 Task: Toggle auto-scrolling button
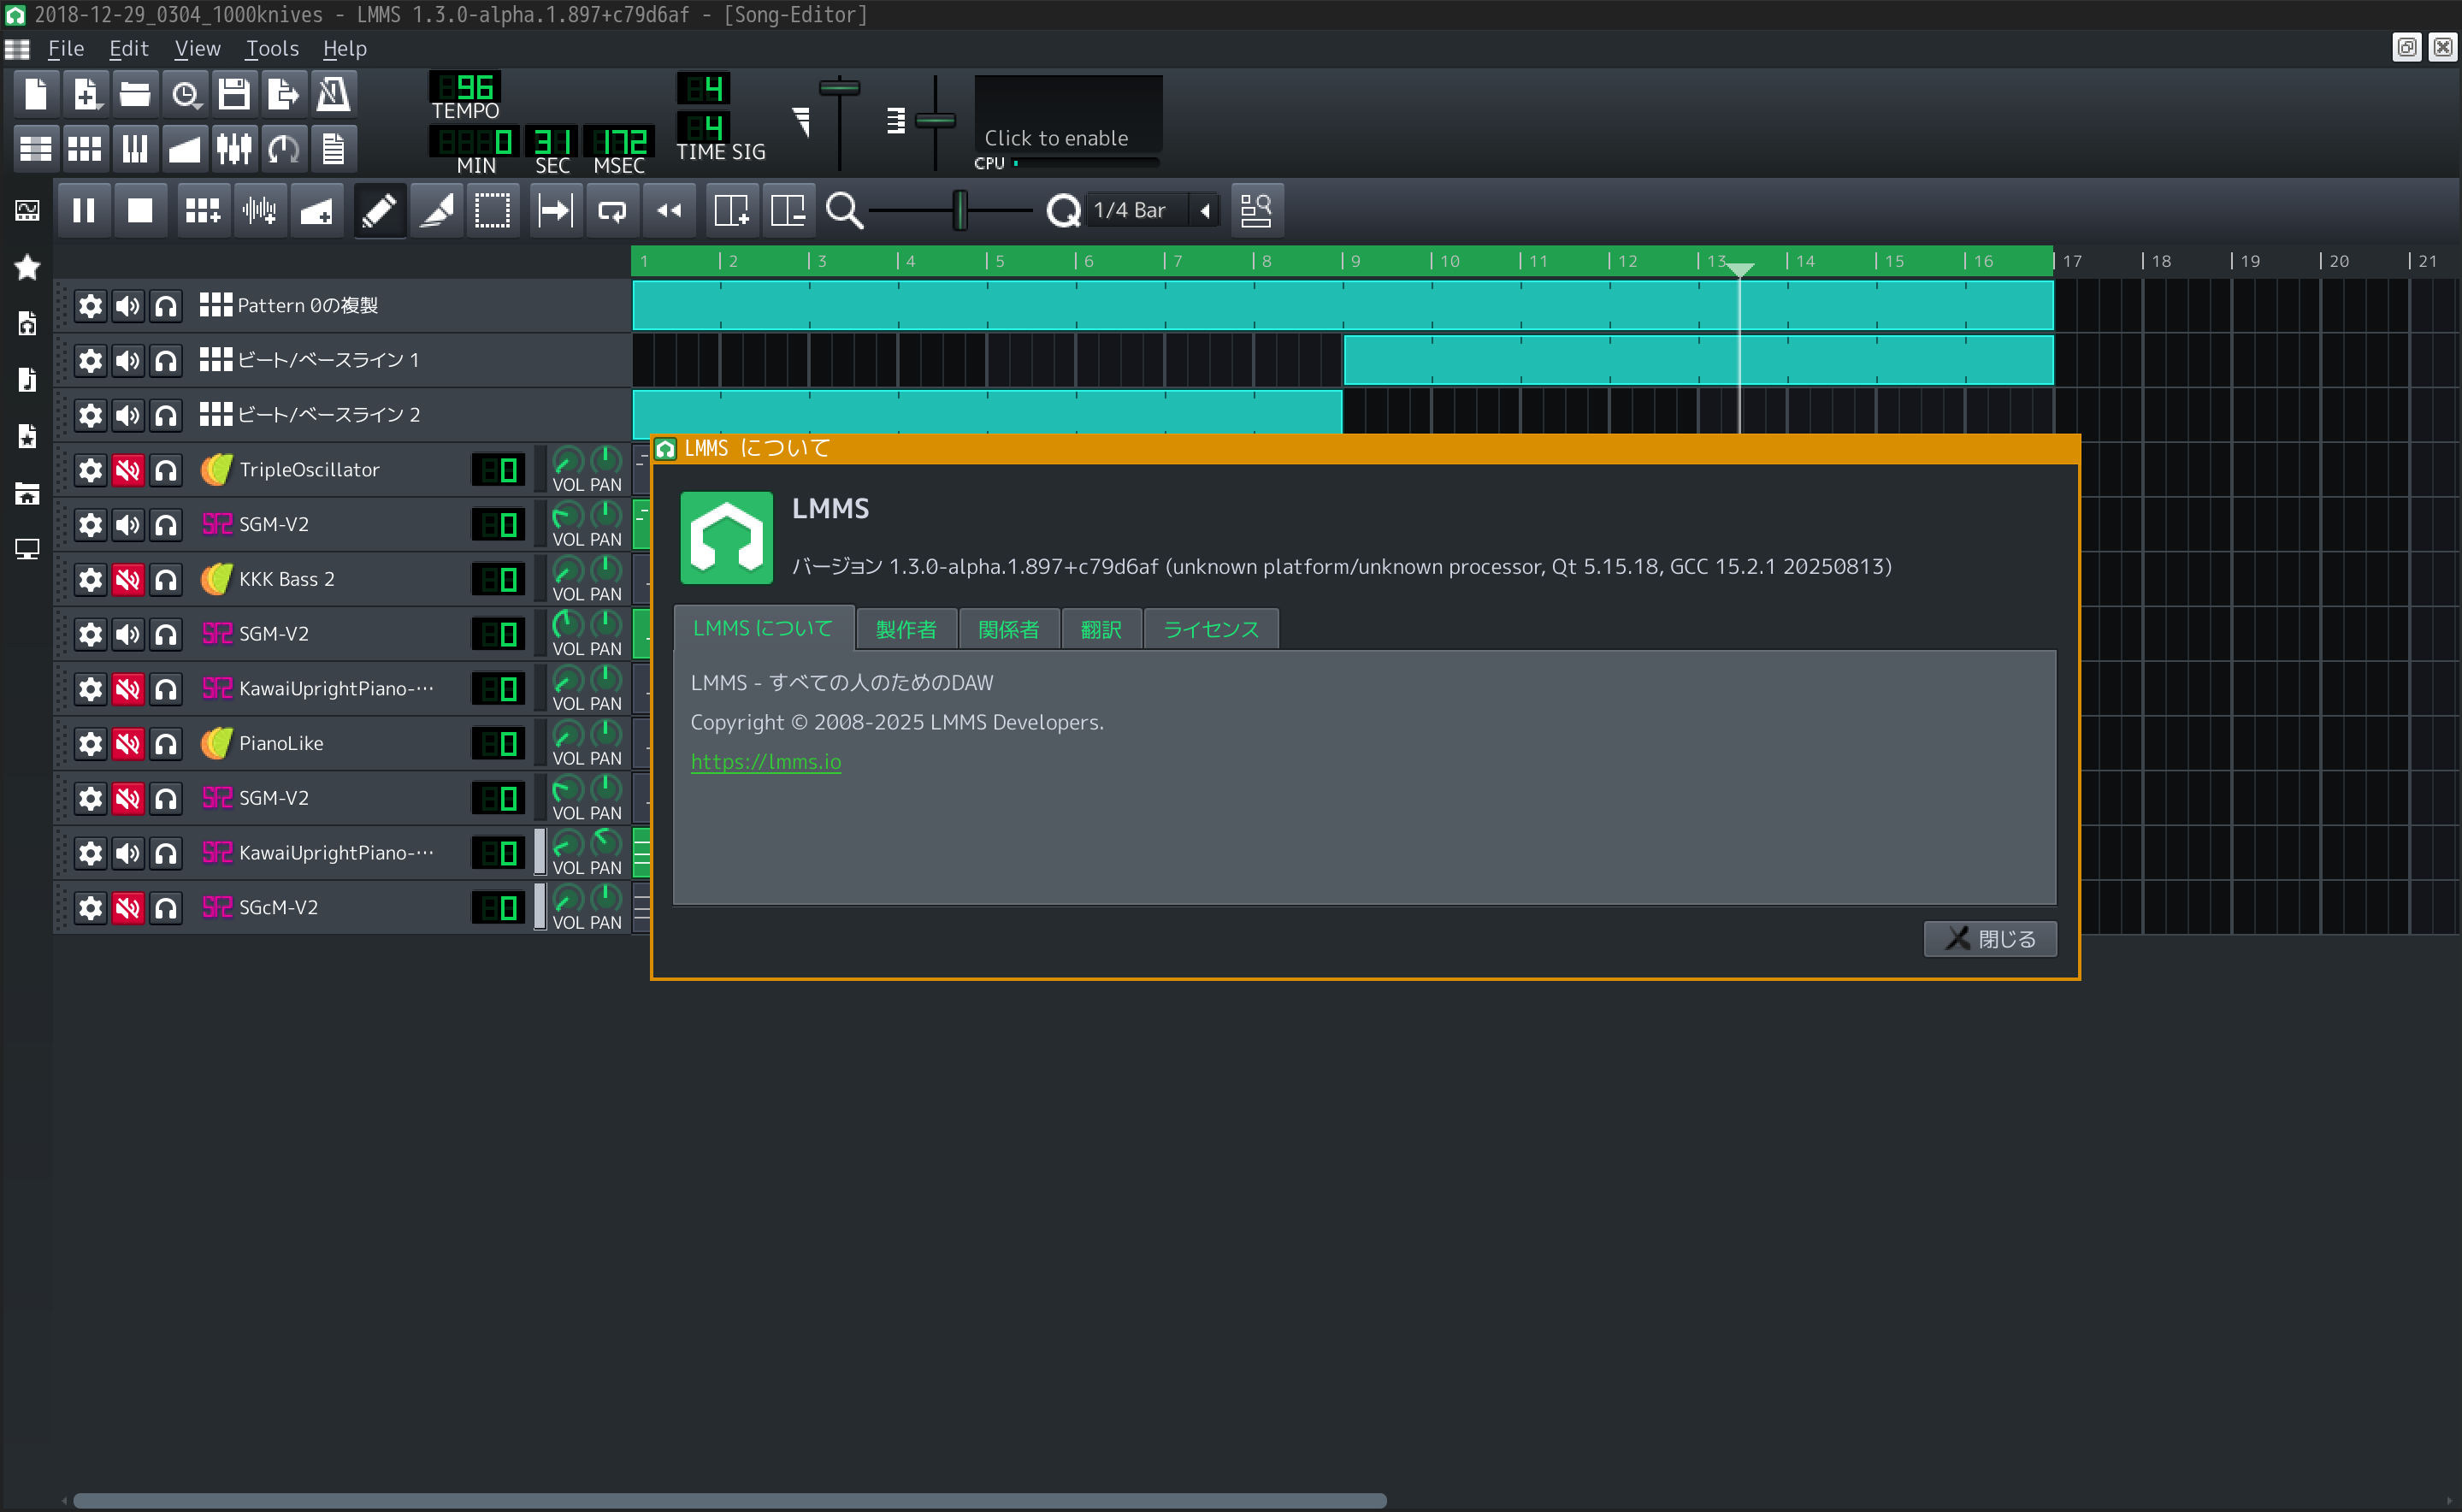[x=555, y=210]
